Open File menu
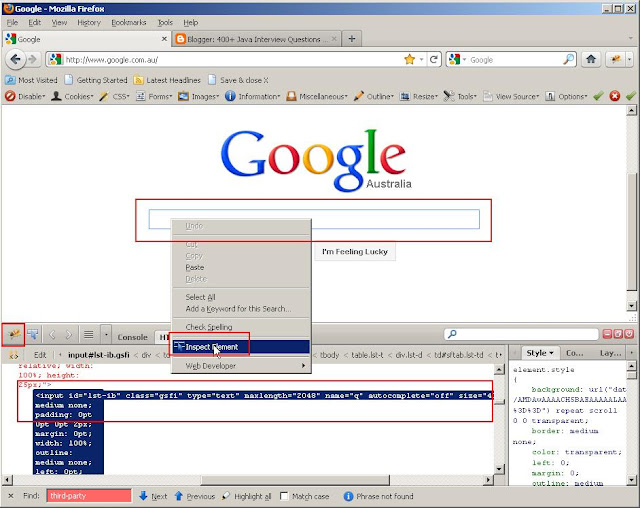This screenshot has height=508, width=640. pyautogui.click(x=12, y=22)
